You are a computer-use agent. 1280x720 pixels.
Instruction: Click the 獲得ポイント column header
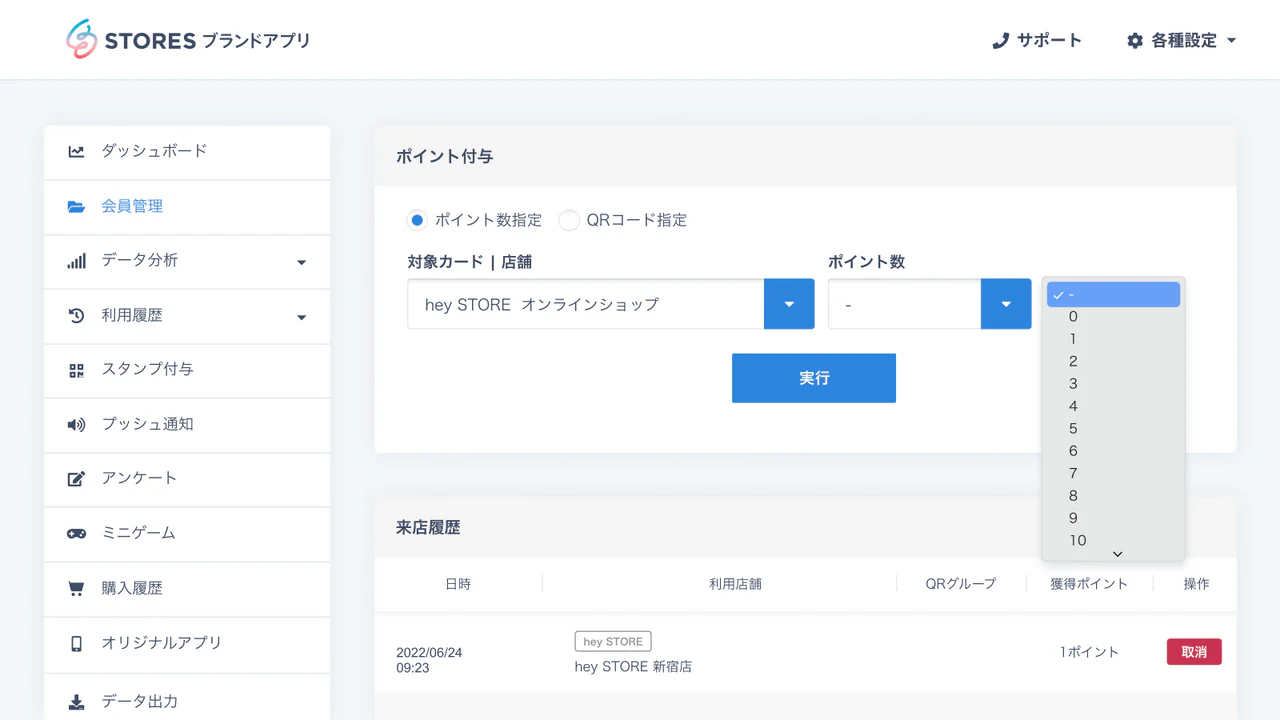[1089, 584]
